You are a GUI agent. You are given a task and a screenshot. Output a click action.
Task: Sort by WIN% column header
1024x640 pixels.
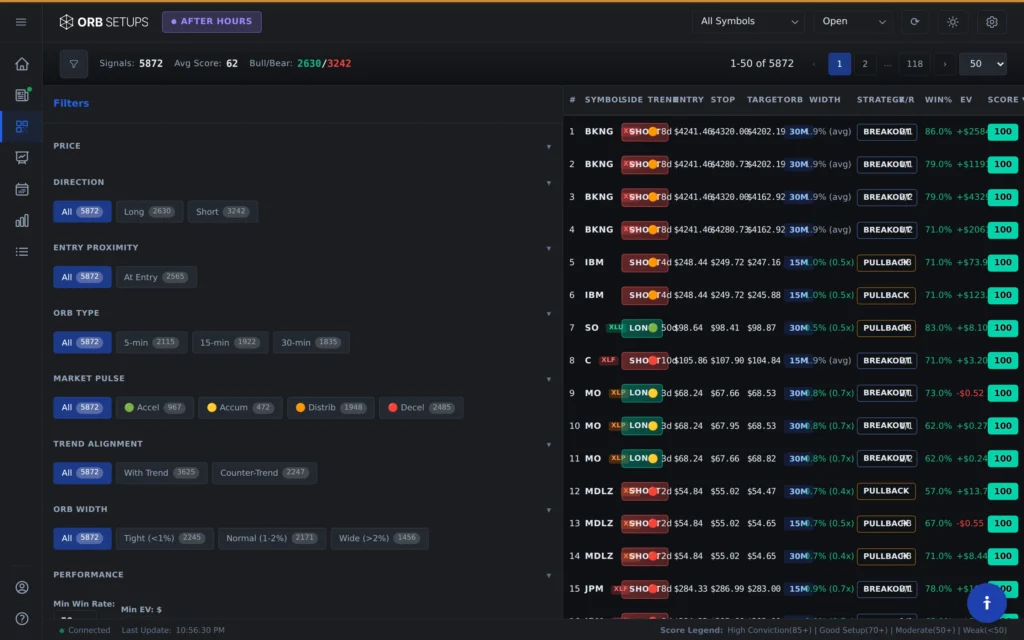tap(938, 100)
